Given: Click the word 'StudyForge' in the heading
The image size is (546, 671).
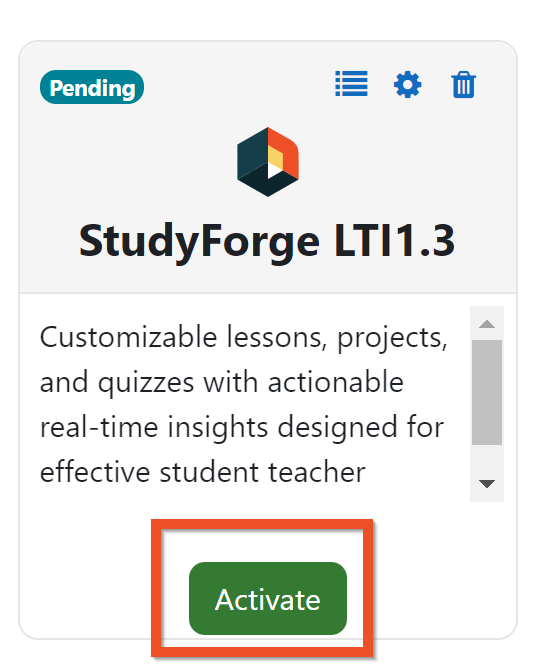Looking at the screenshot, I should point(199,242).
